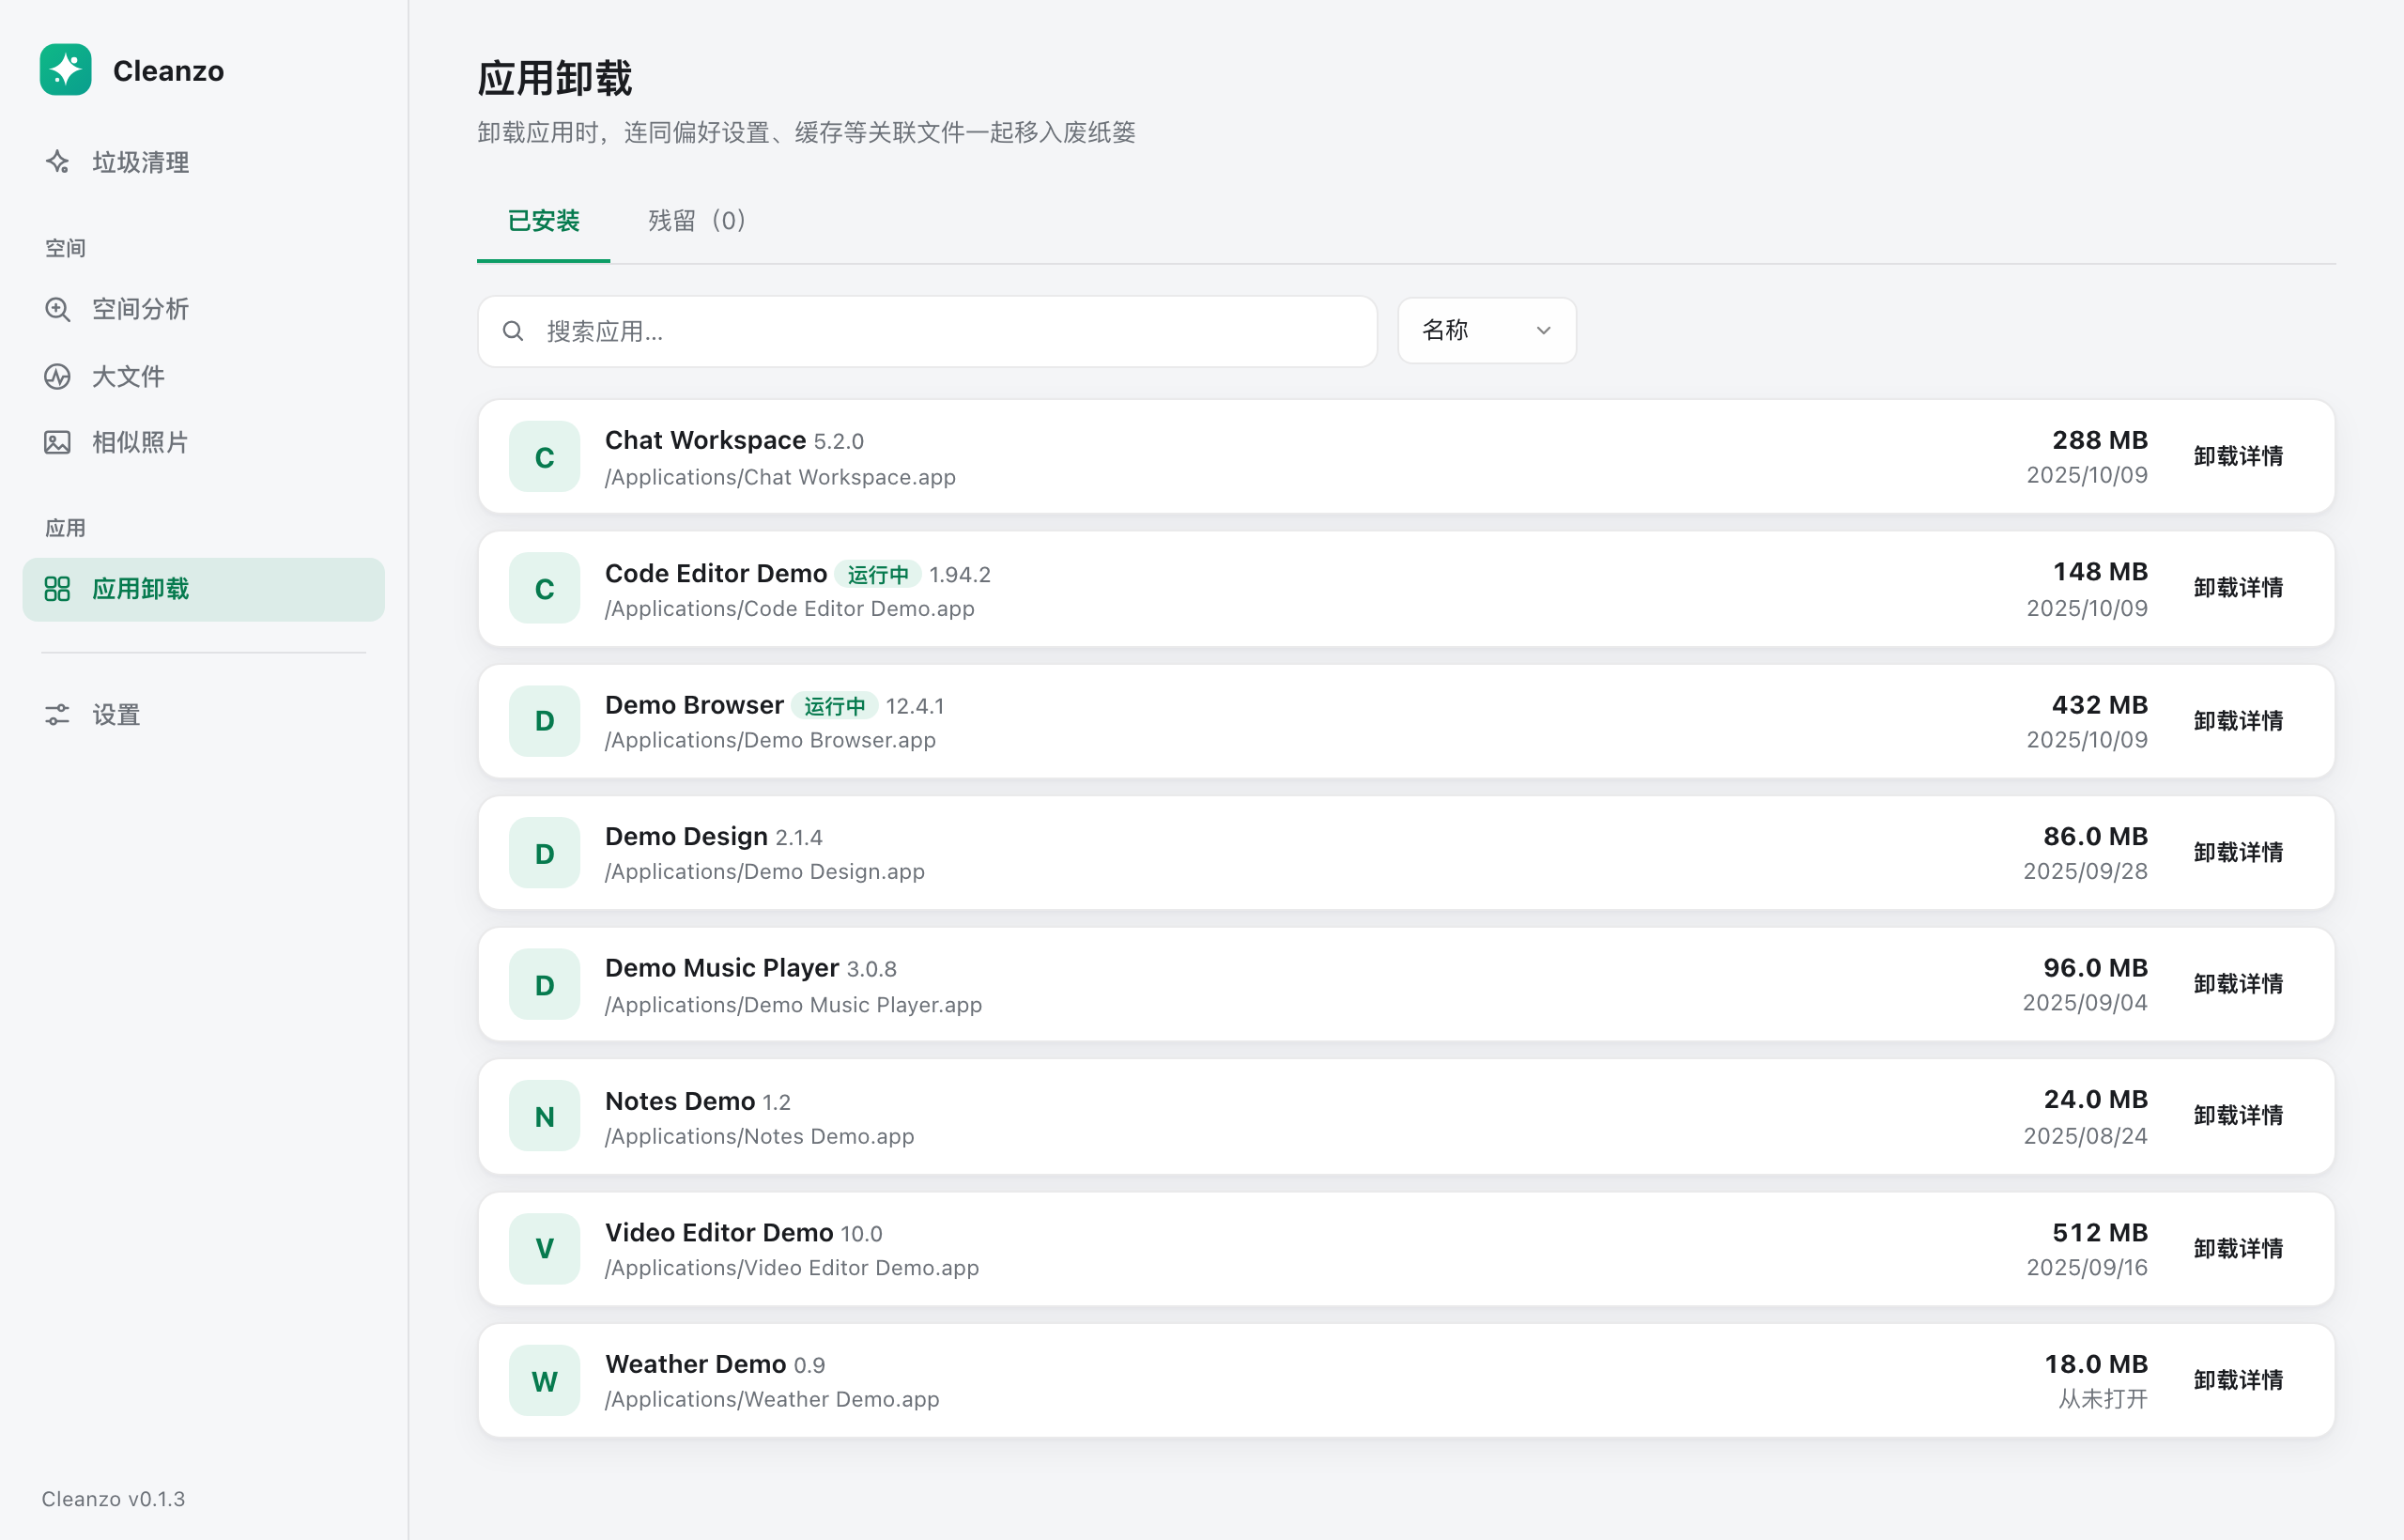Open 相似照片 in the sidebar
The image size is (2404, 1540).
click(204, 442)
